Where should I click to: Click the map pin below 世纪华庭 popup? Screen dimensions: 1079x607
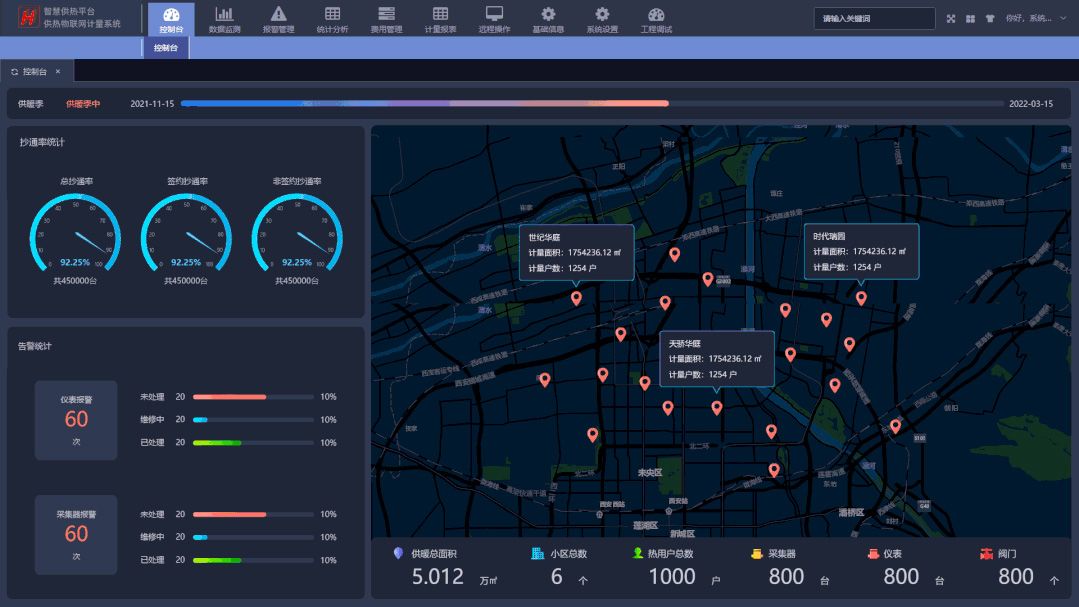[576, 298]
